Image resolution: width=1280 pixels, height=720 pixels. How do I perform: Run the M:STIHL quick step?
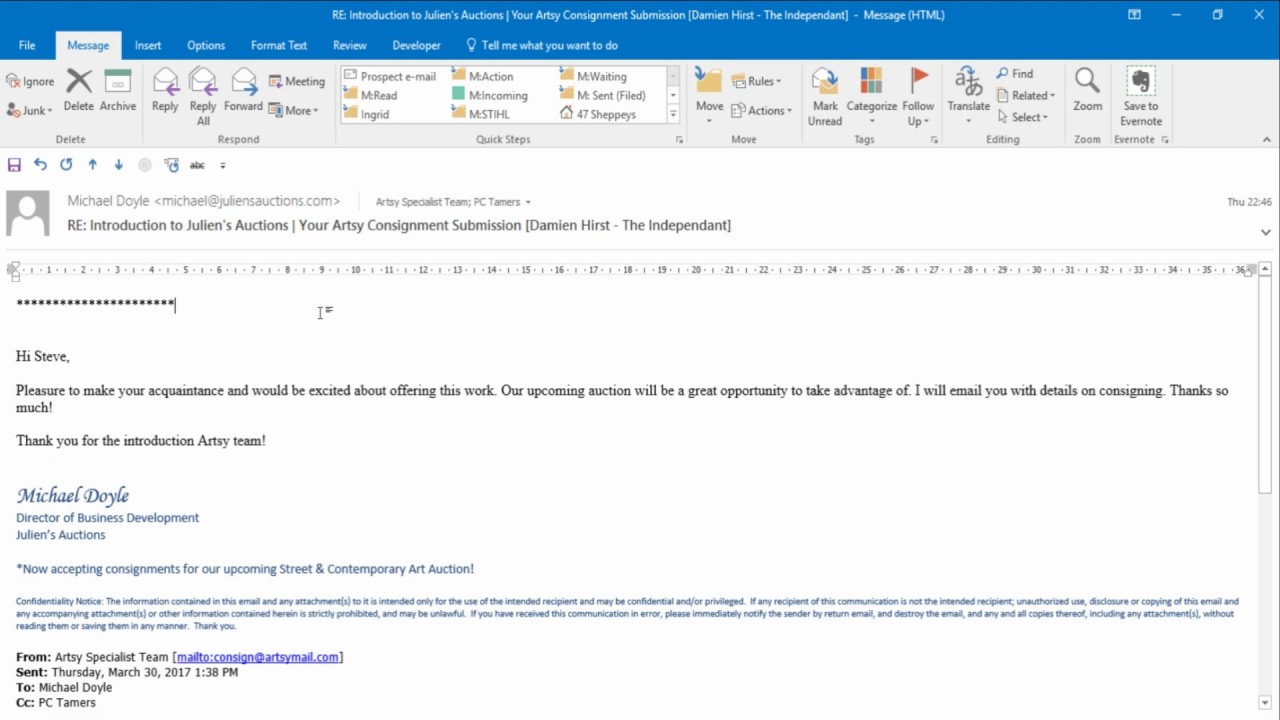[x=481, y=114]
